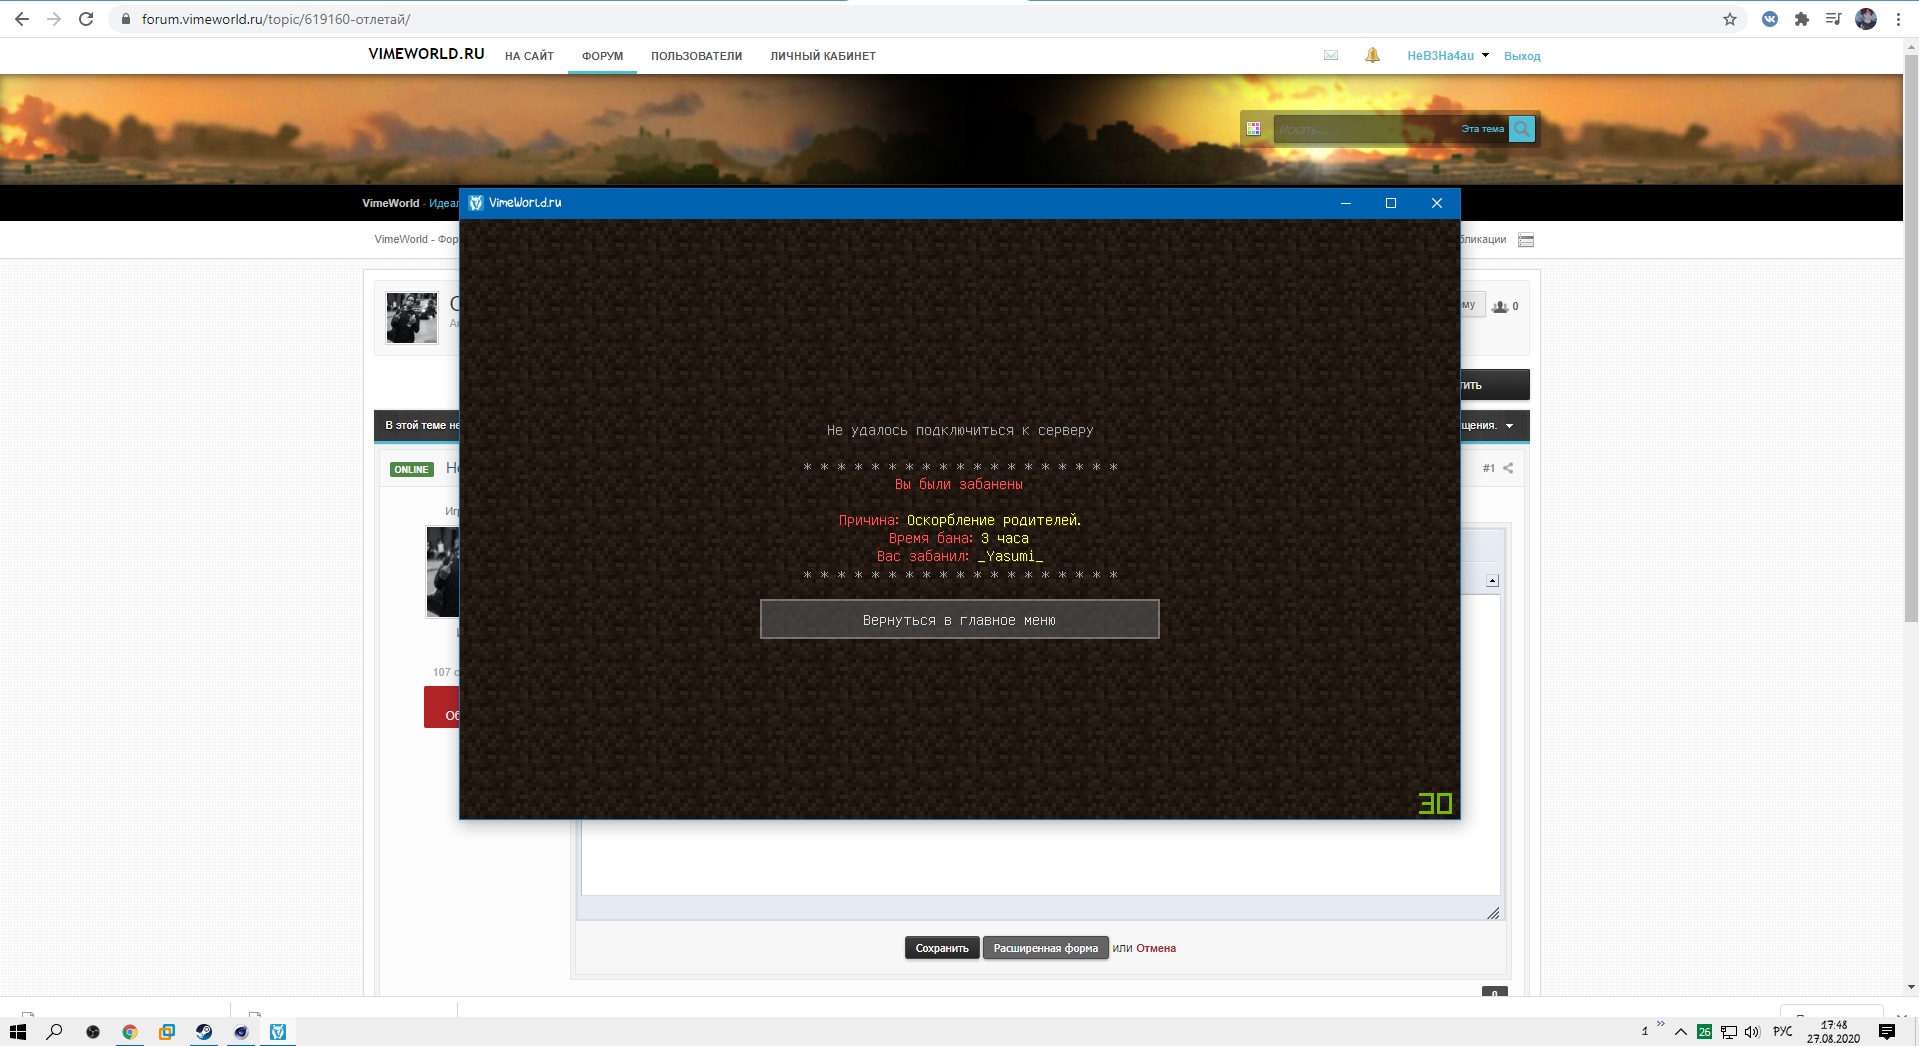Image resolution: width=1919 pixels, height=1046 pixels.
Task: Open Chrome three-dot menu
Action: tap(1898, 19)
